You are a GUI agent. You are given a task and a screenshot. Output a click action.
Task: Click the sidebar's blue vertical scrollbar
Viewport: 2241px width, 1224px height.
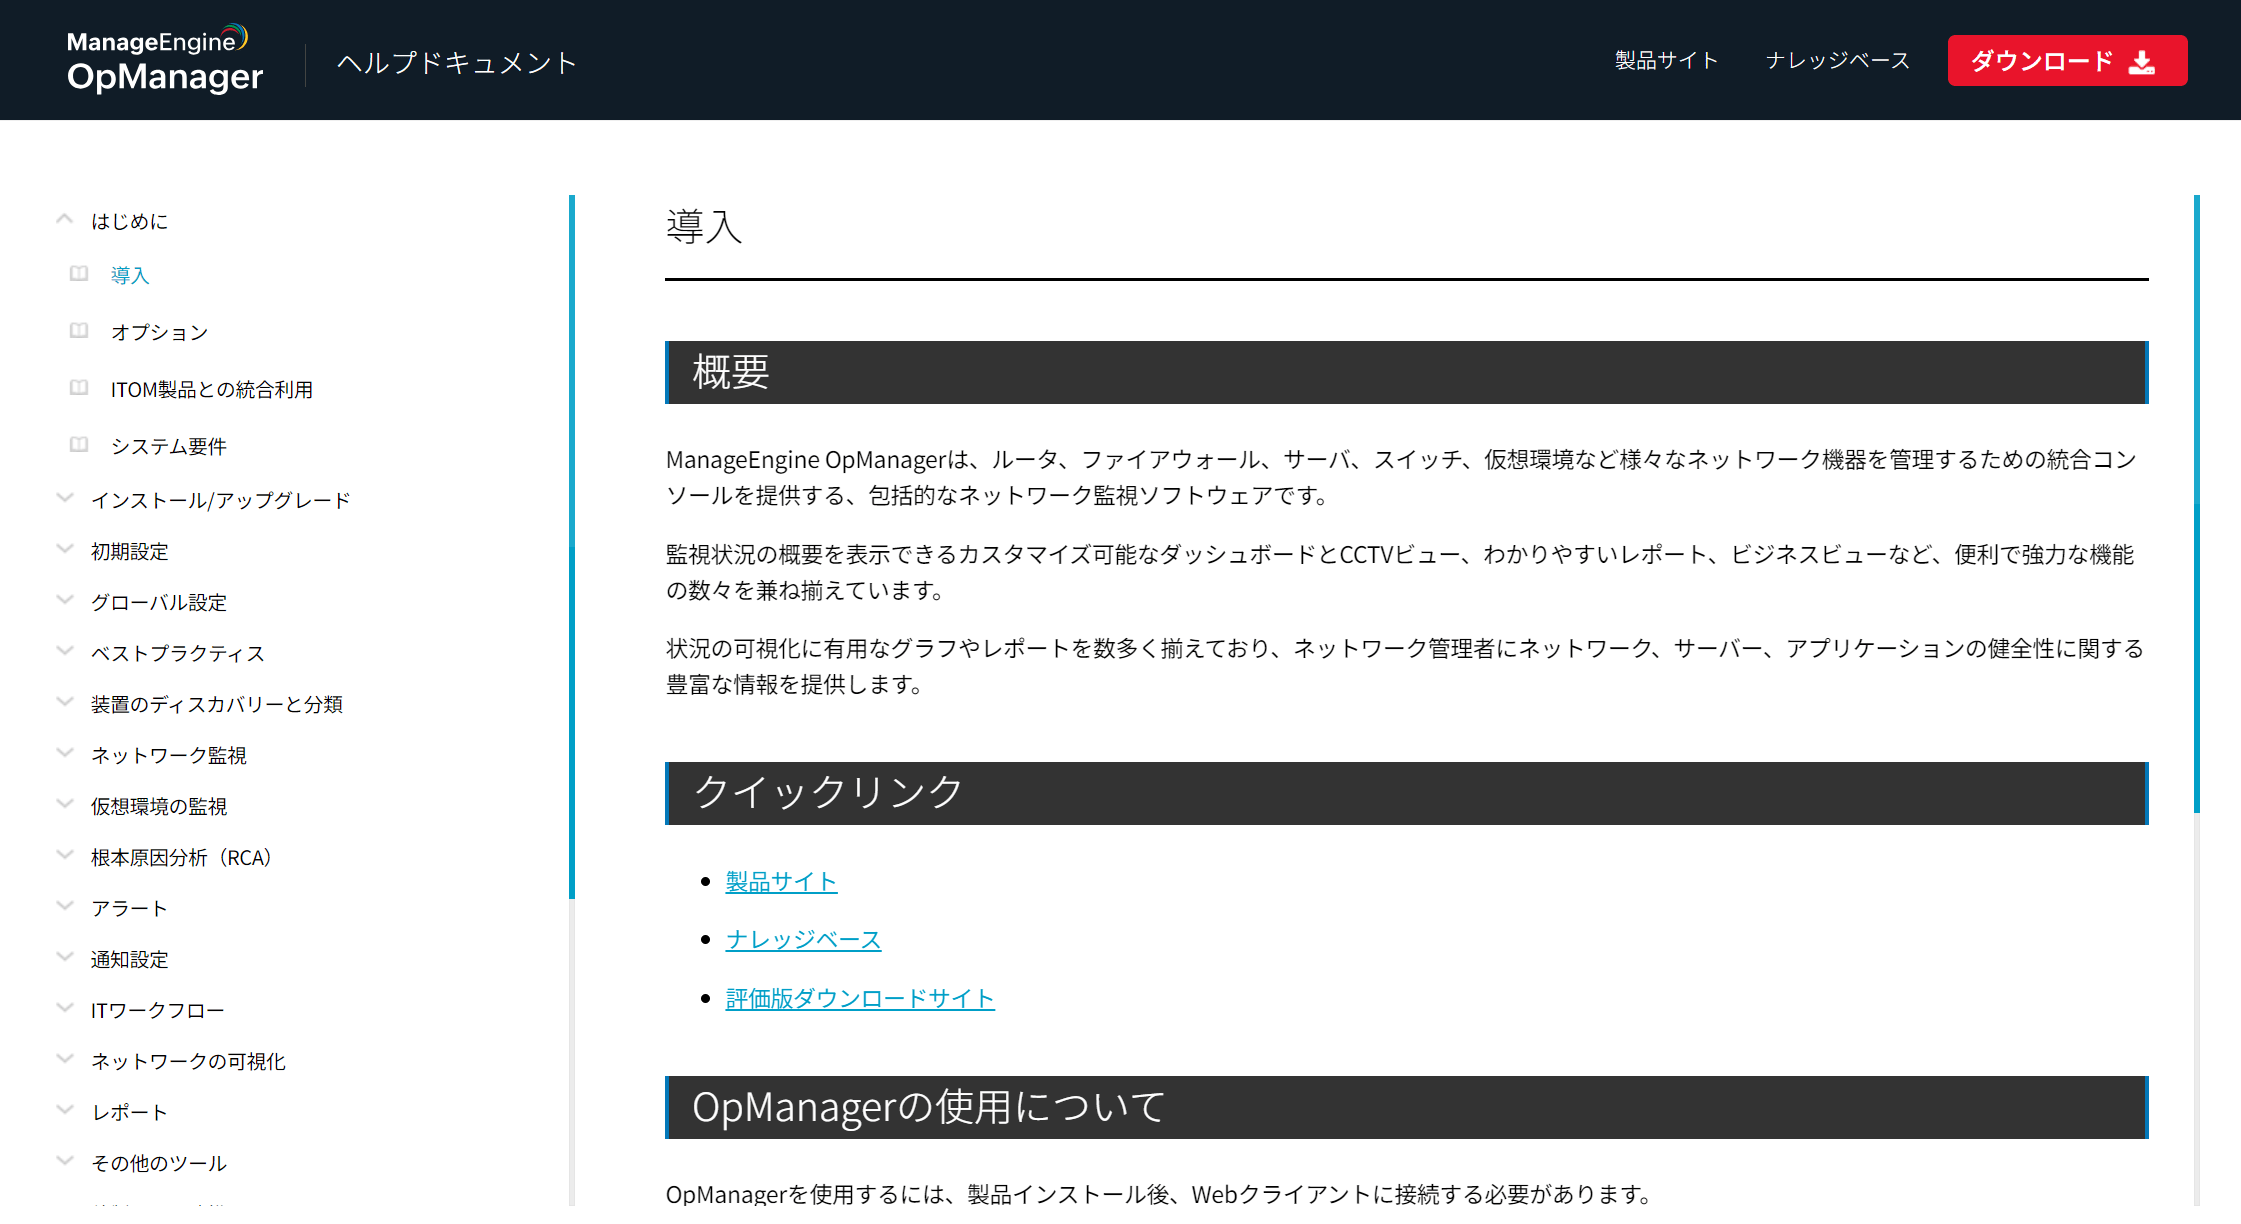(572, 545)
